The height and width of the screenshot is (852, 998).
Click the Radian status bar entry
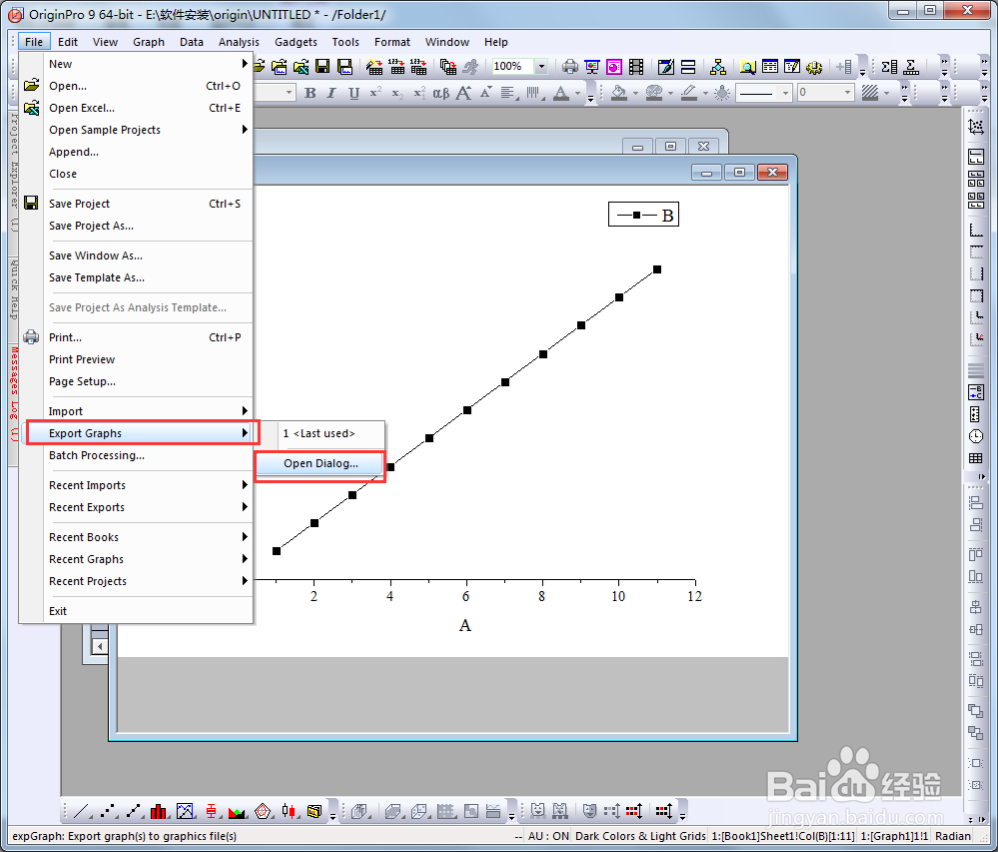(x=953, y=836)
